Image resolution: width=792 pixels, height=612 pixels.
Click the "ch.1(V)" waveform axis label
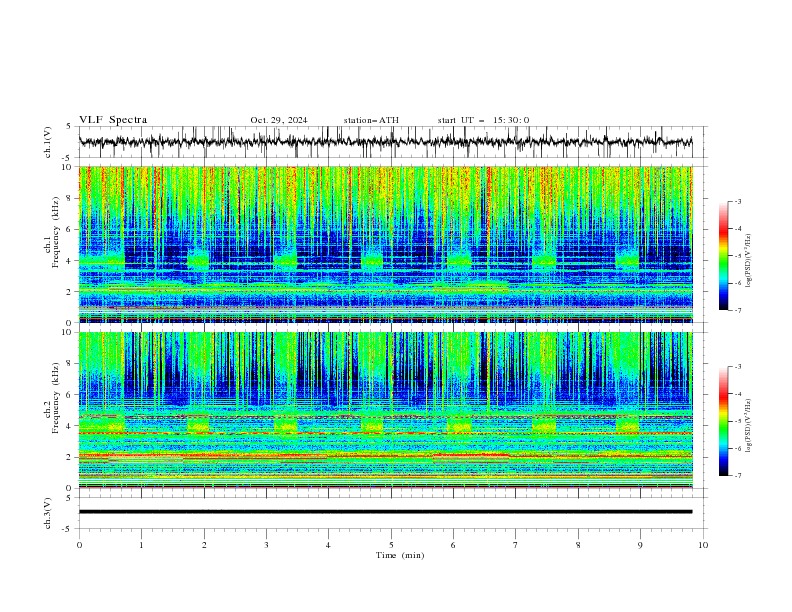coord(48,142)
